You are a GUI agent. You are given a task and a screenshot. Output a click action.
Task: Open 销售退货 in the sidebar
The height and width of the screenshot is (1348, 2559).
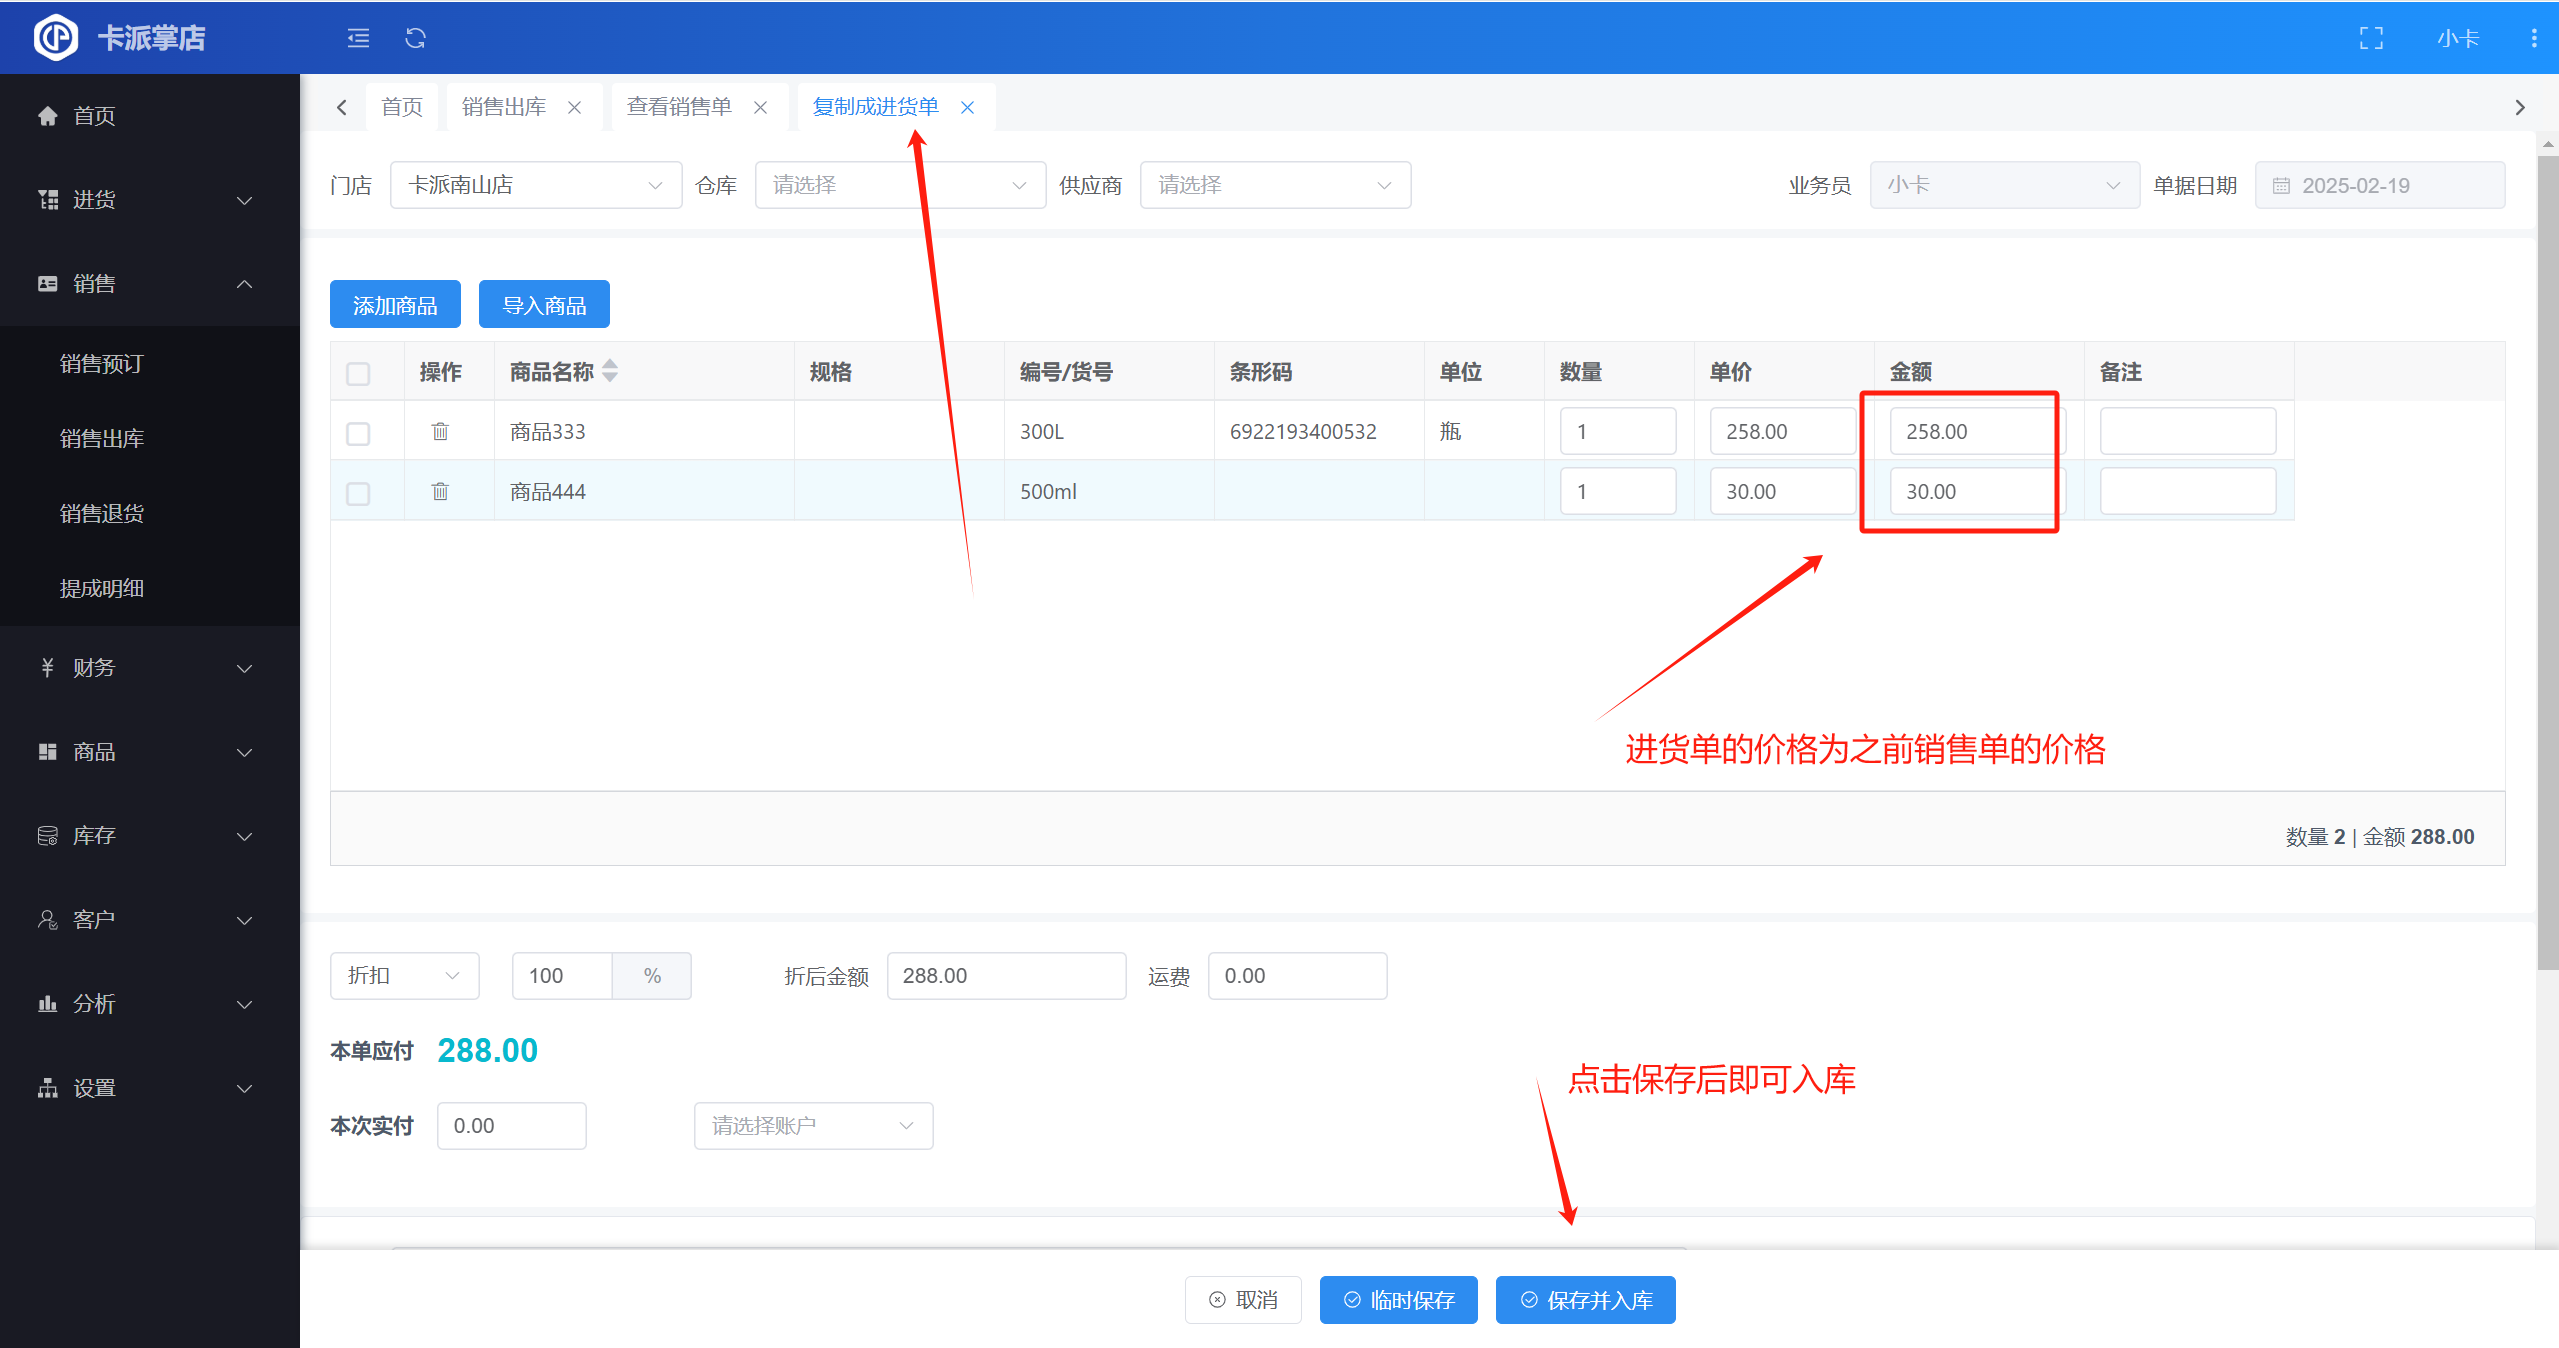pos(102,513)
